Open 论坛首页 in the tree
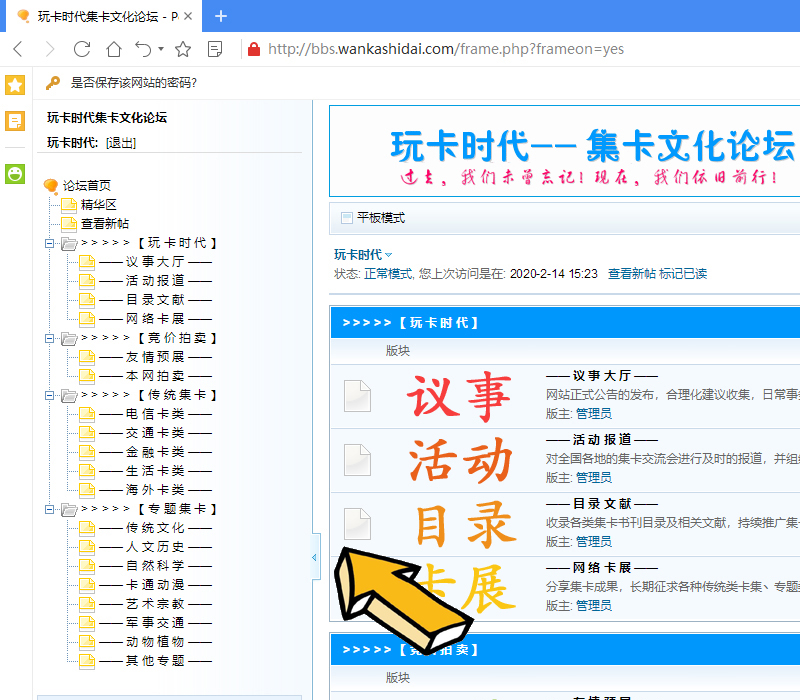 click(x=86, y=185)
